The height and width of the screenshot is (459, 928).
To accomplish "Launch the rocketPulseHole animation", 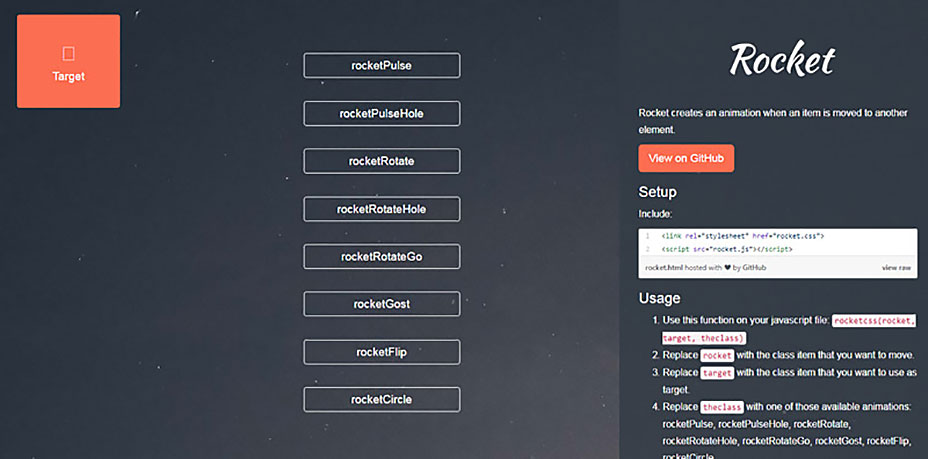I will (381, 114).
